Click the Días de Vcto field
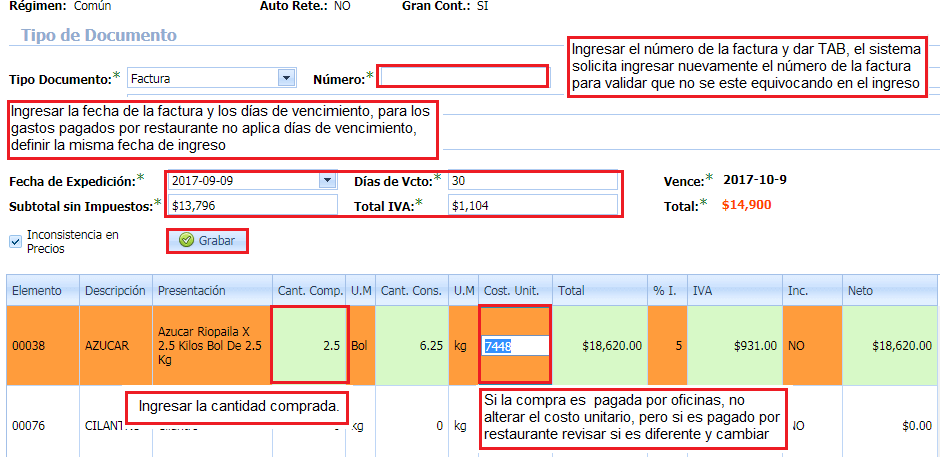The height and width of the screenshot is (457, 940). click(532, 181)
